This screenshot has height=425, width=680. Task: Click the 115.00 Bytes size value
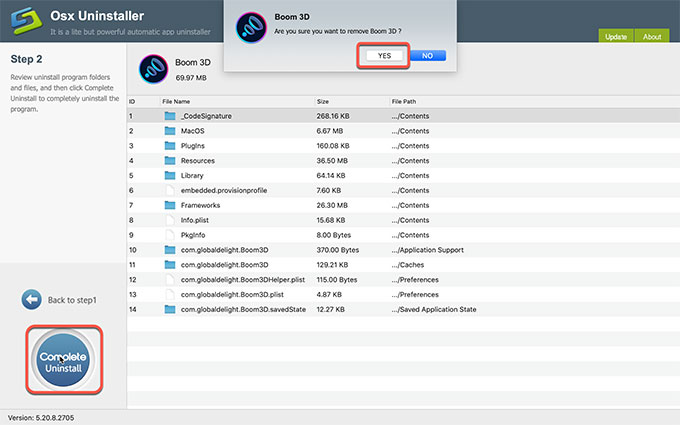[337, 279]
